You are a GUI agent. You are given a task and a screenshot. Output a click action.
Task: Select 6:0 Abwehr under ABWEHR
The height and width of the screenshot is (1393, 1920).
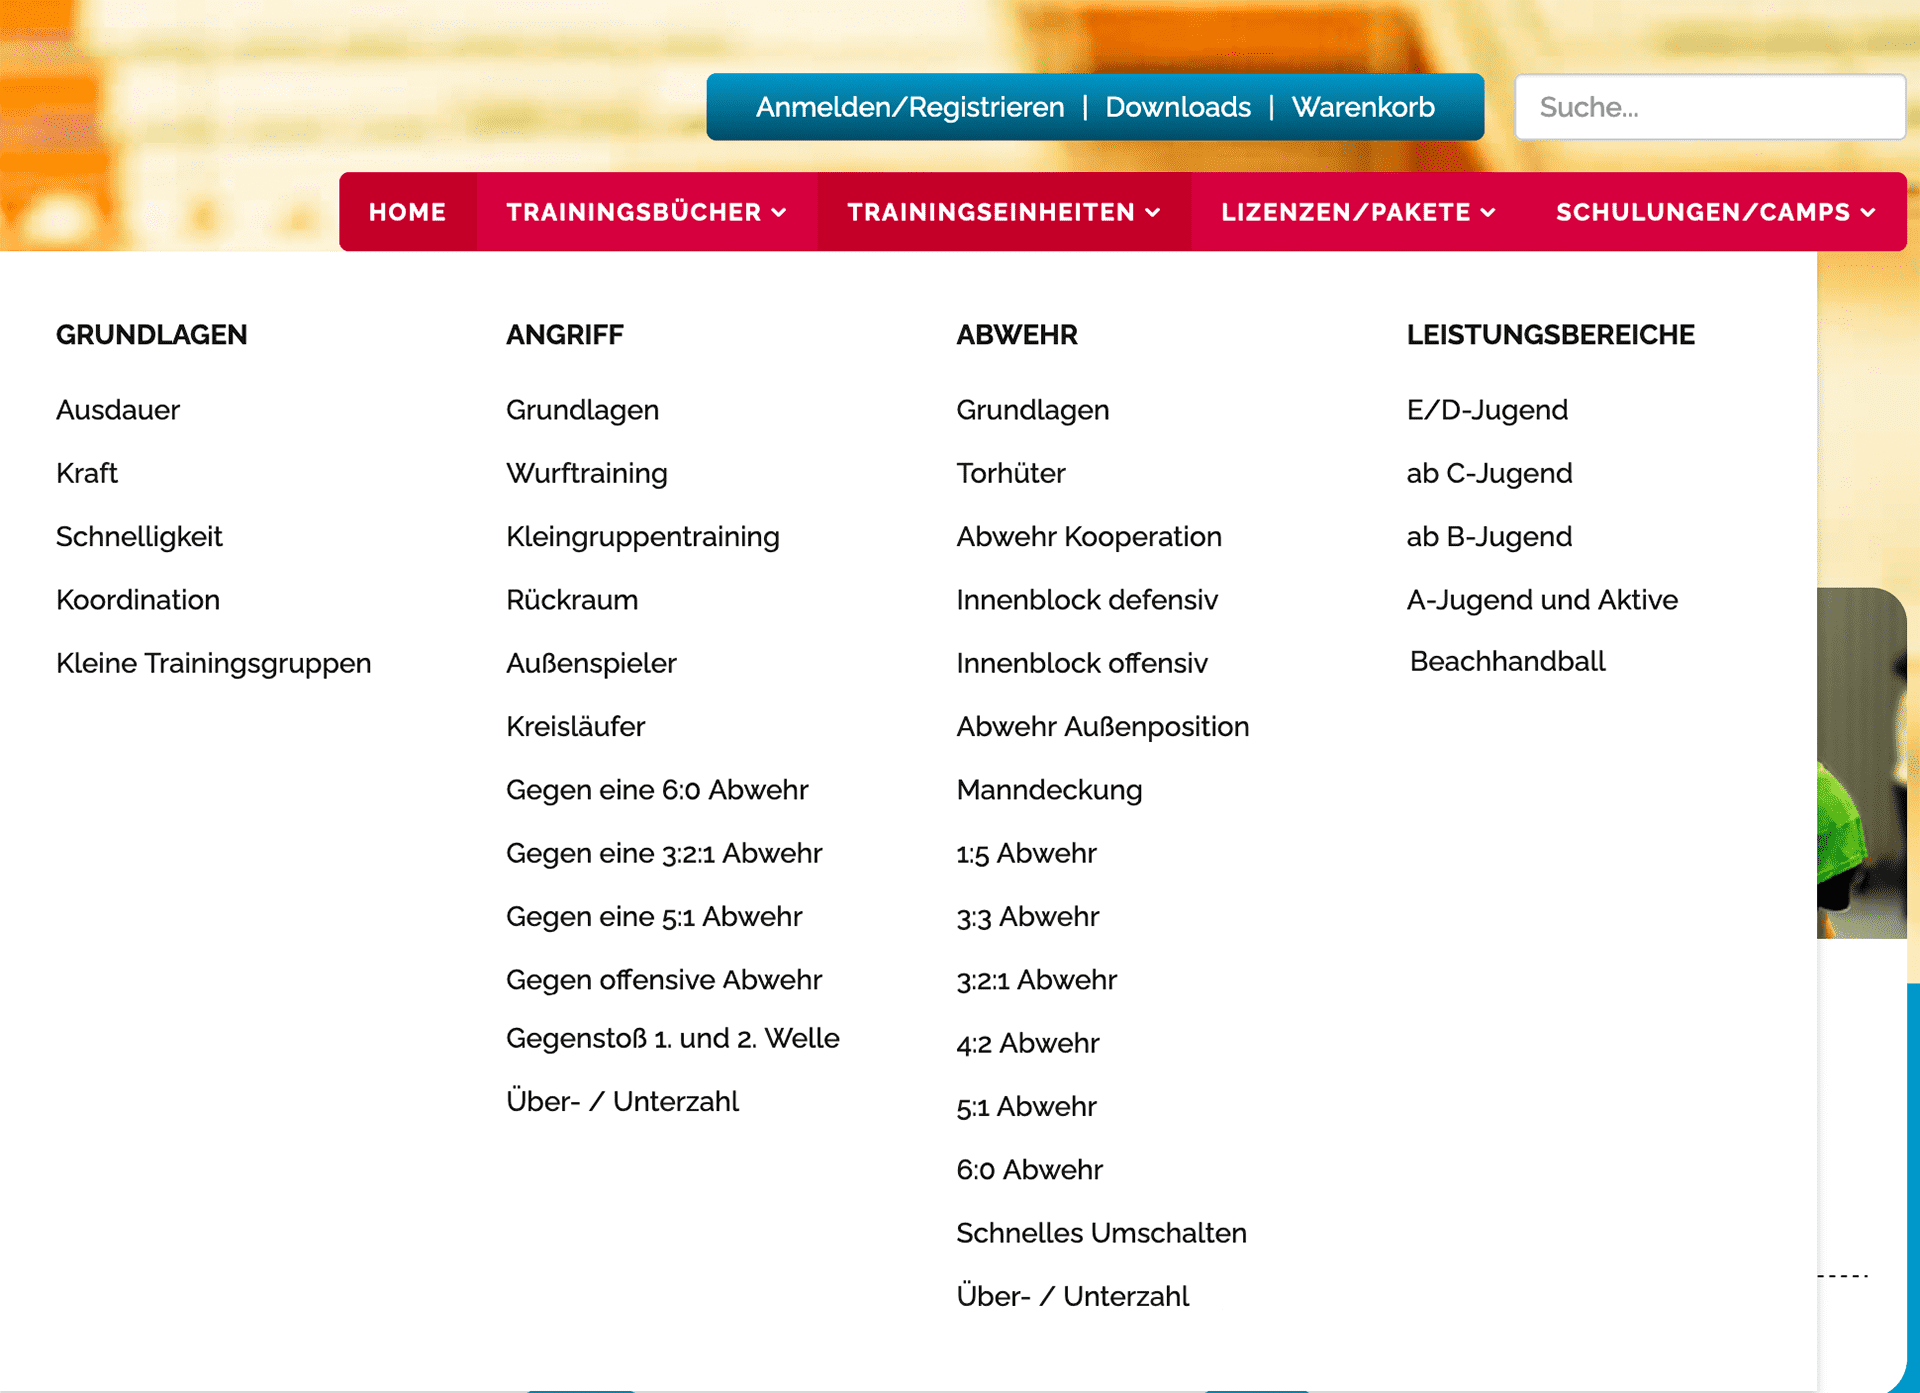(1030, 1170)
